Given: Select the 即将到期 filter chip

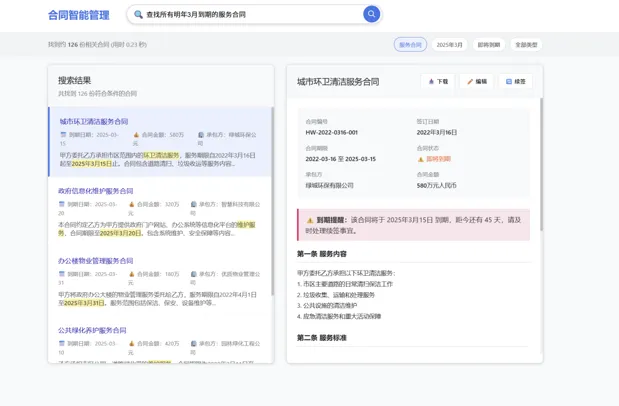Looking at the screenshot, I should (489, 45).
